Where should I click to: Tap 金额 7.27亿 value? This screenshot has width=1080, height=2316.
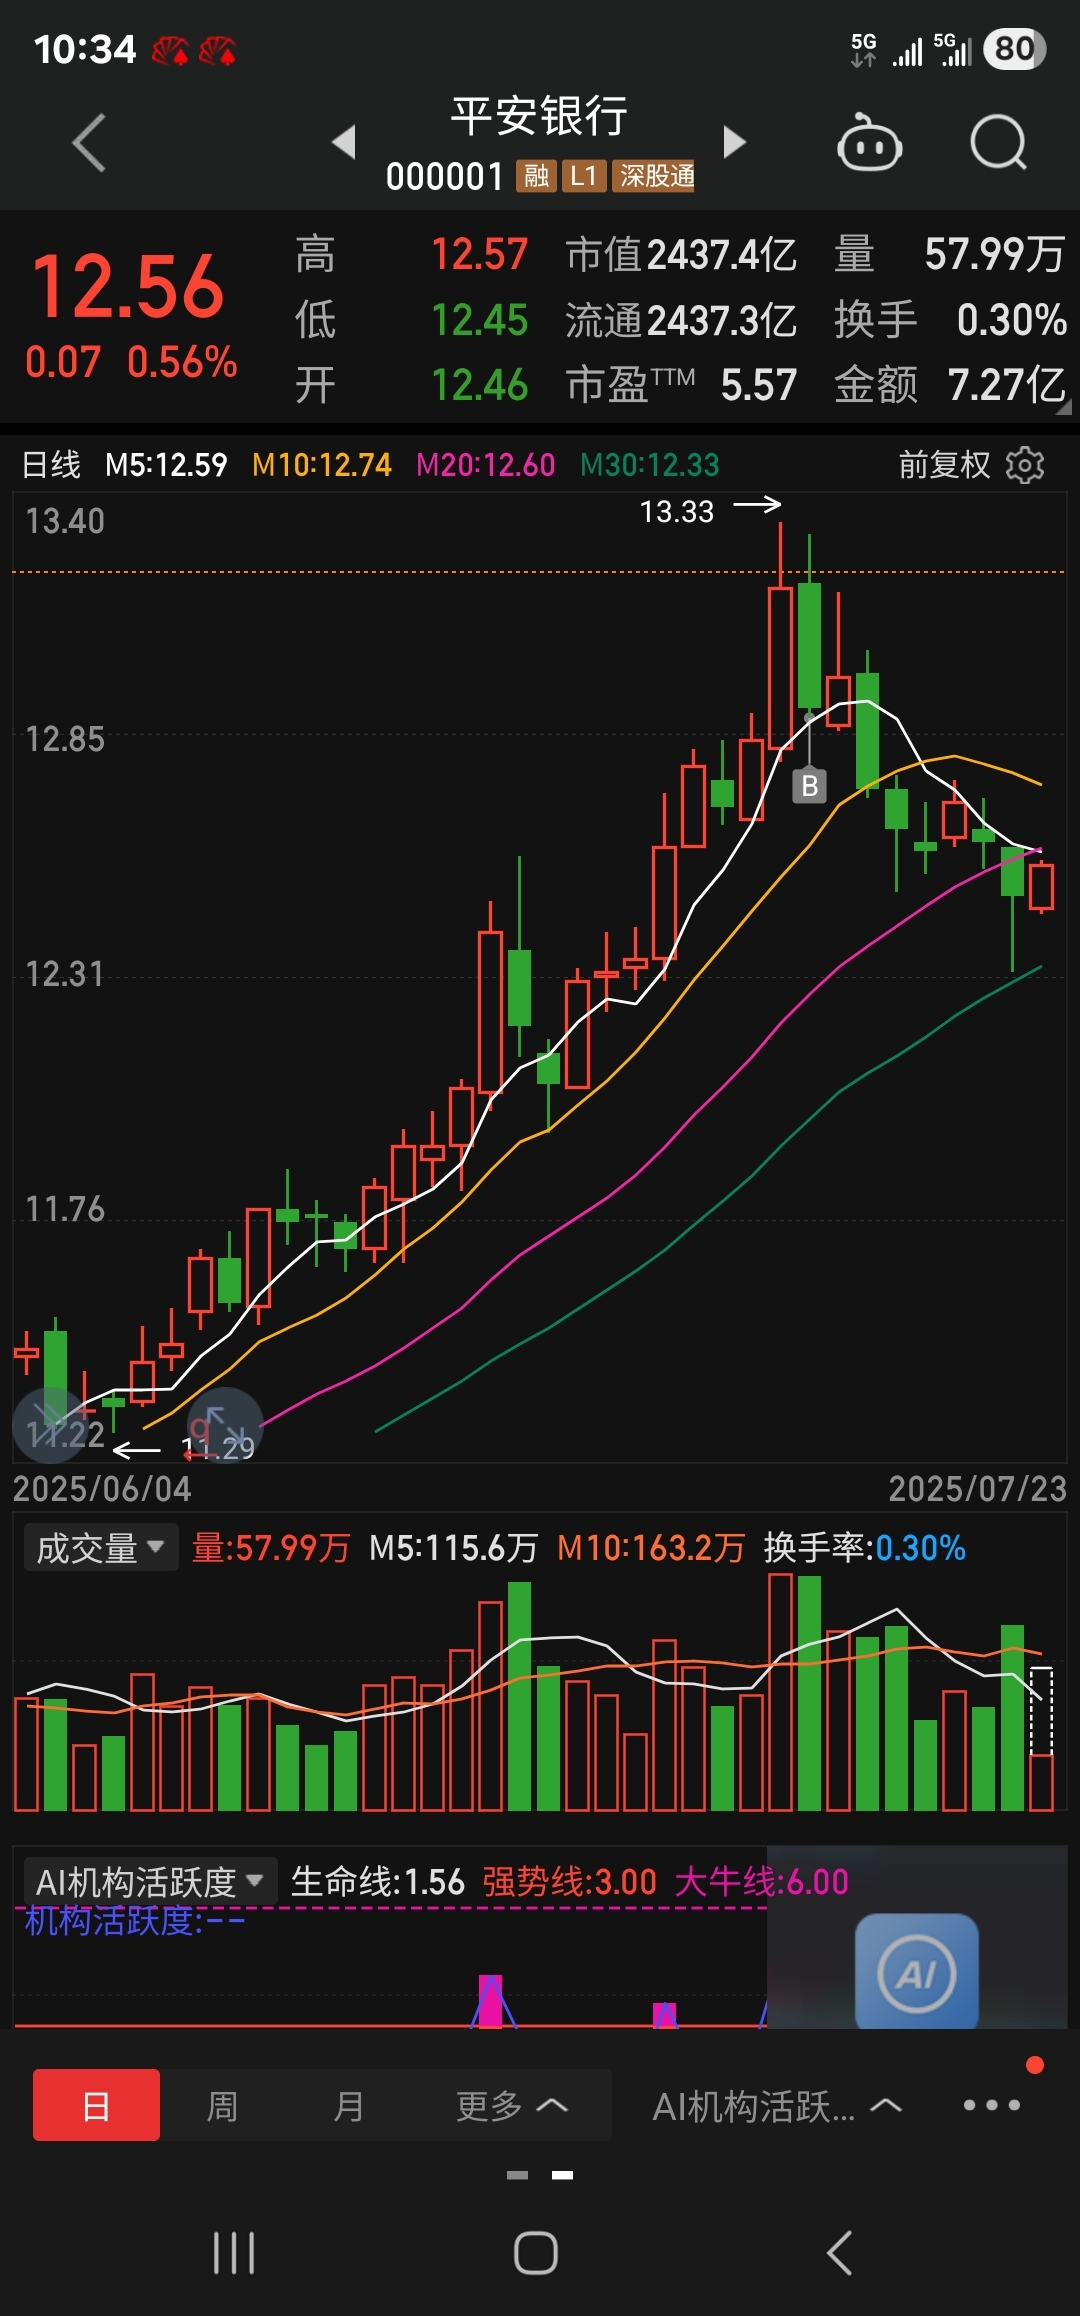tap(951, 385)
